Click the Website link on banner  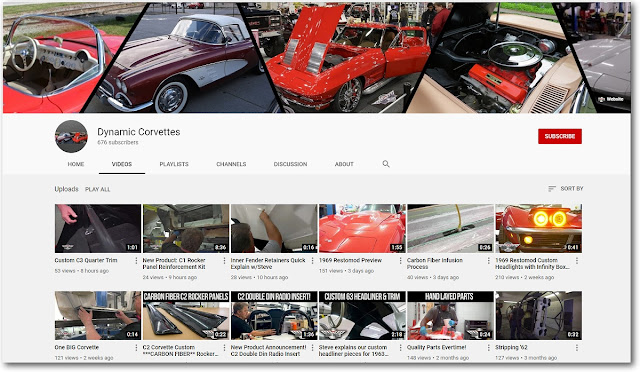(x=611, y=99)
